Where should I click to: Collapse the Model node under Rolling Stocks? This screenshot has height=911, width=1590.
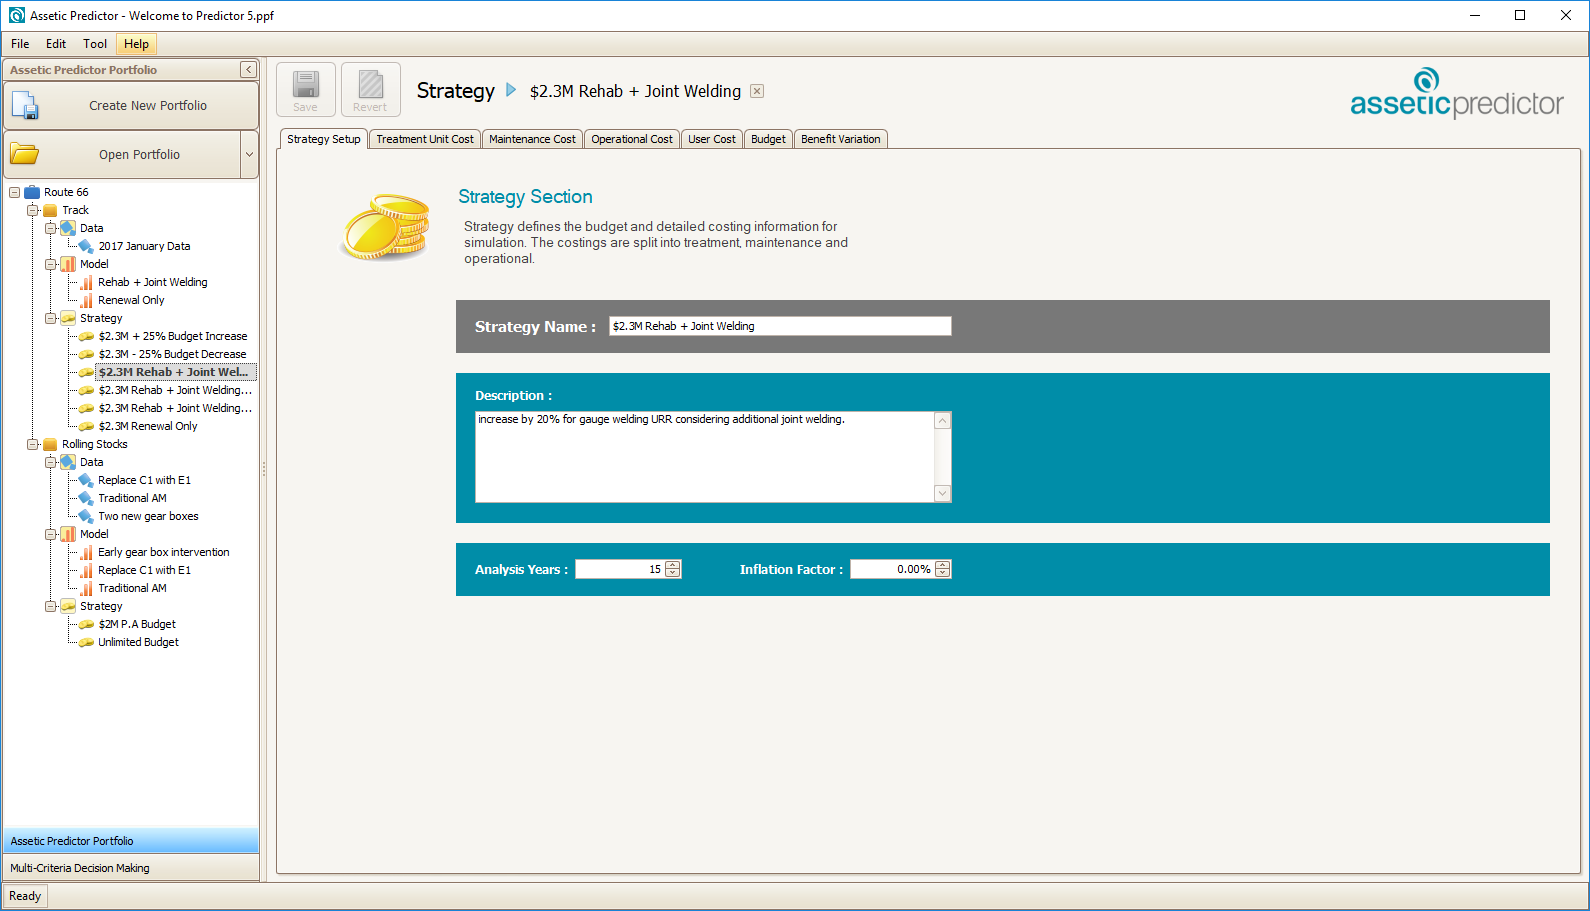click(51, 534)
